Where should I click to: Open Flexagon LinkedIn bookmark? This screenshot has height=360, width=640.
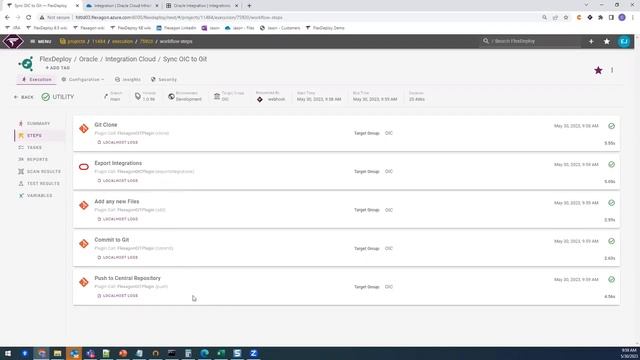pos(176,28)
